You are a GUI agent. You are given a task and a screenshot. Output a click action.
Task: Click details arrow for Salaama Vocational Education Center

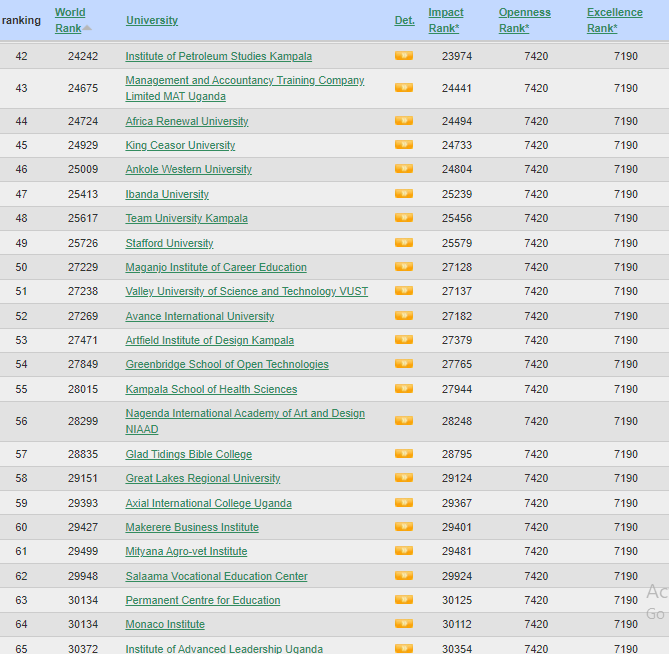pyautogui.click(x=404, y=576)
